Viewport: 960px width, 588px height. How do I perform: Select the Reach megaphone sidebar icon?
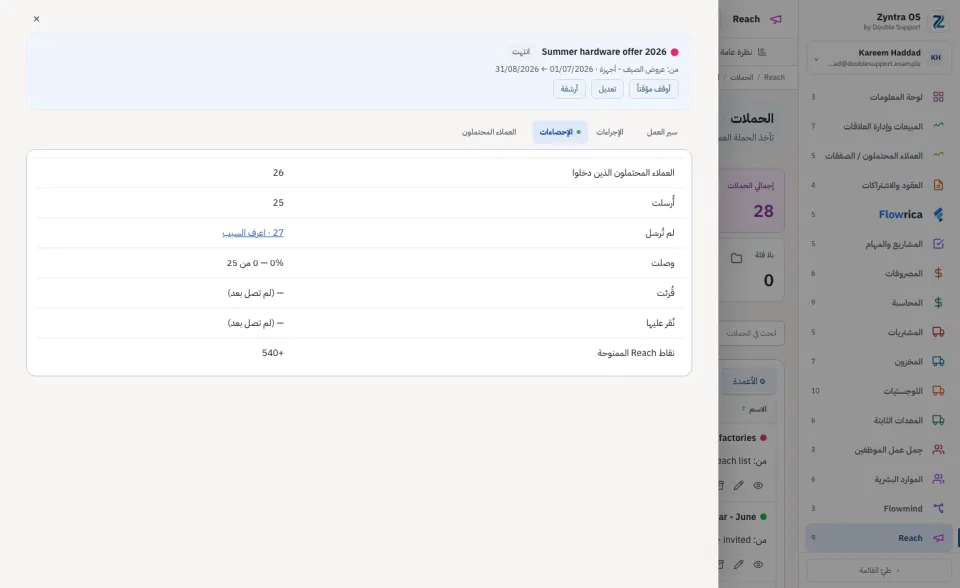click(938, 538)
